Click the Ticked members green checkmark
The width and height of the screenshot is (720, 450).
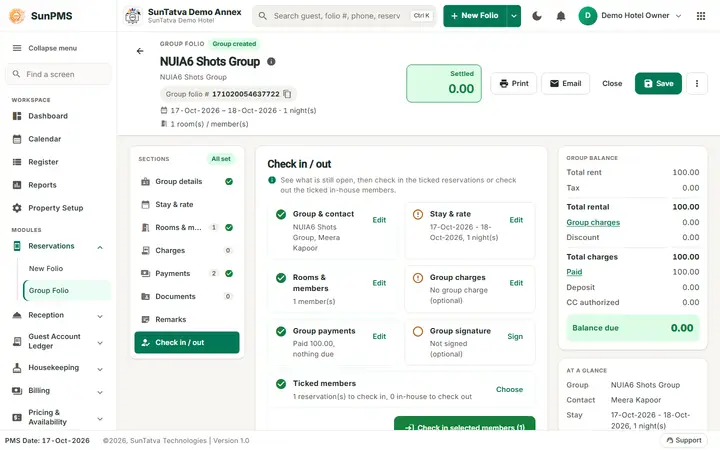click(281, 384)
